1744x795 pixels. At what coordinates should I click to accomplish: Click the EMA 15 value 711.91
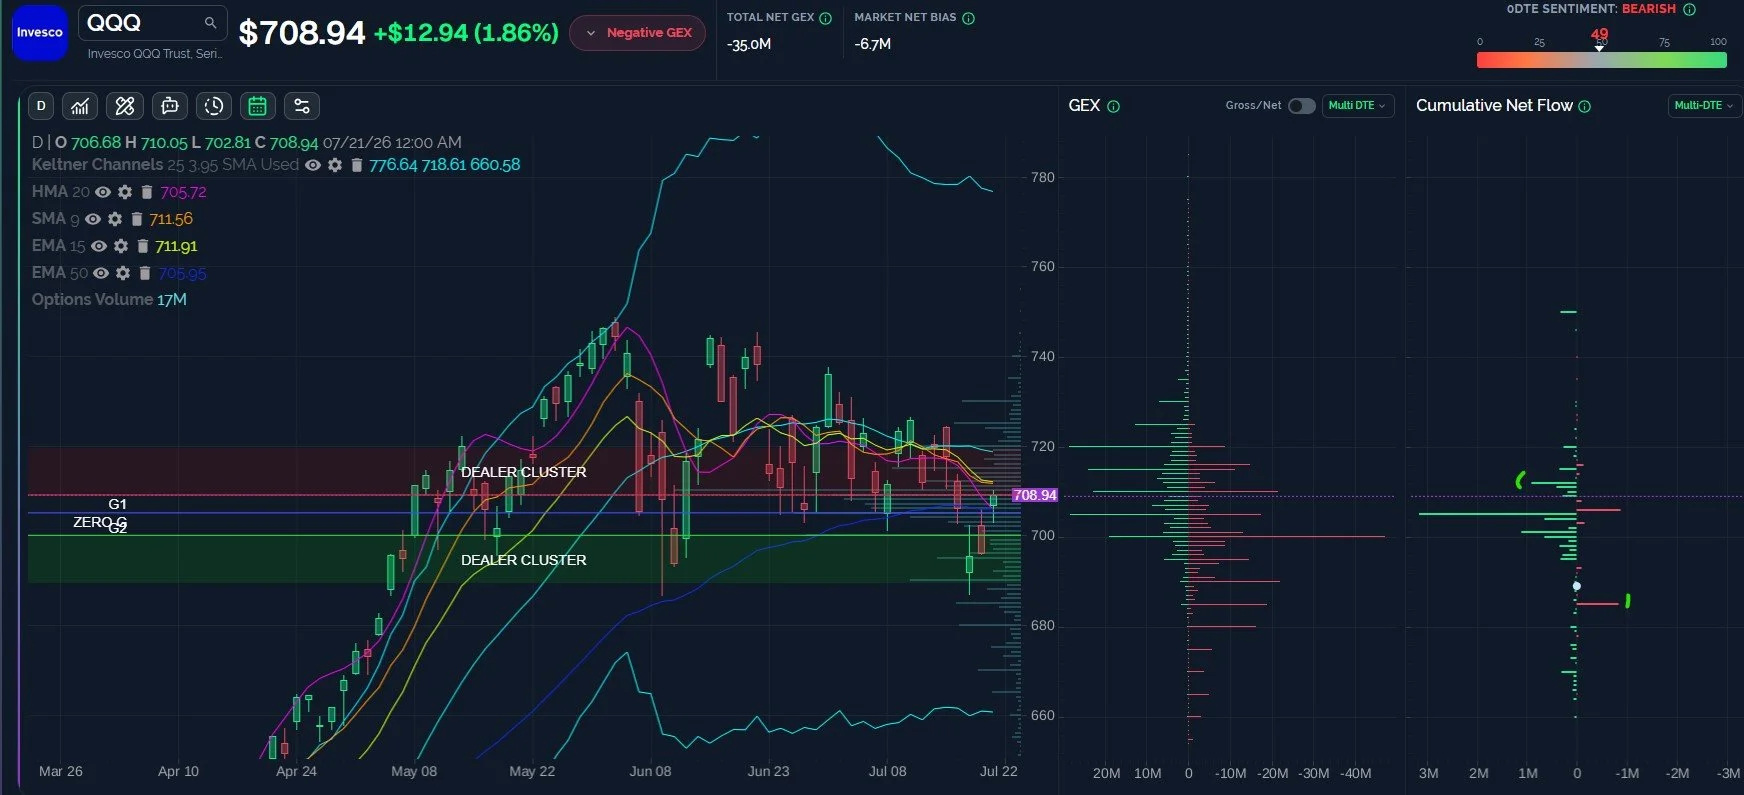(x=176, y=246)
